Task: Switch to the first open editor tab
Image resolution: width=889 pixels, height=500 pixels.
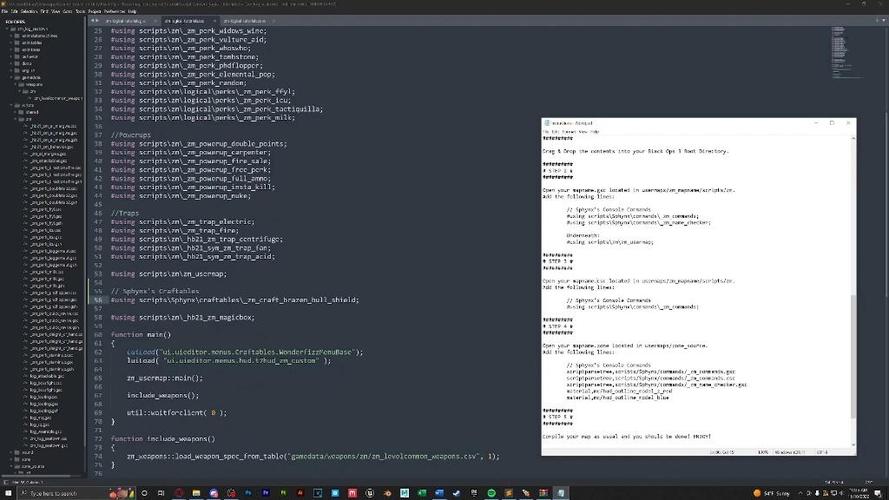Action: [125, 21]
